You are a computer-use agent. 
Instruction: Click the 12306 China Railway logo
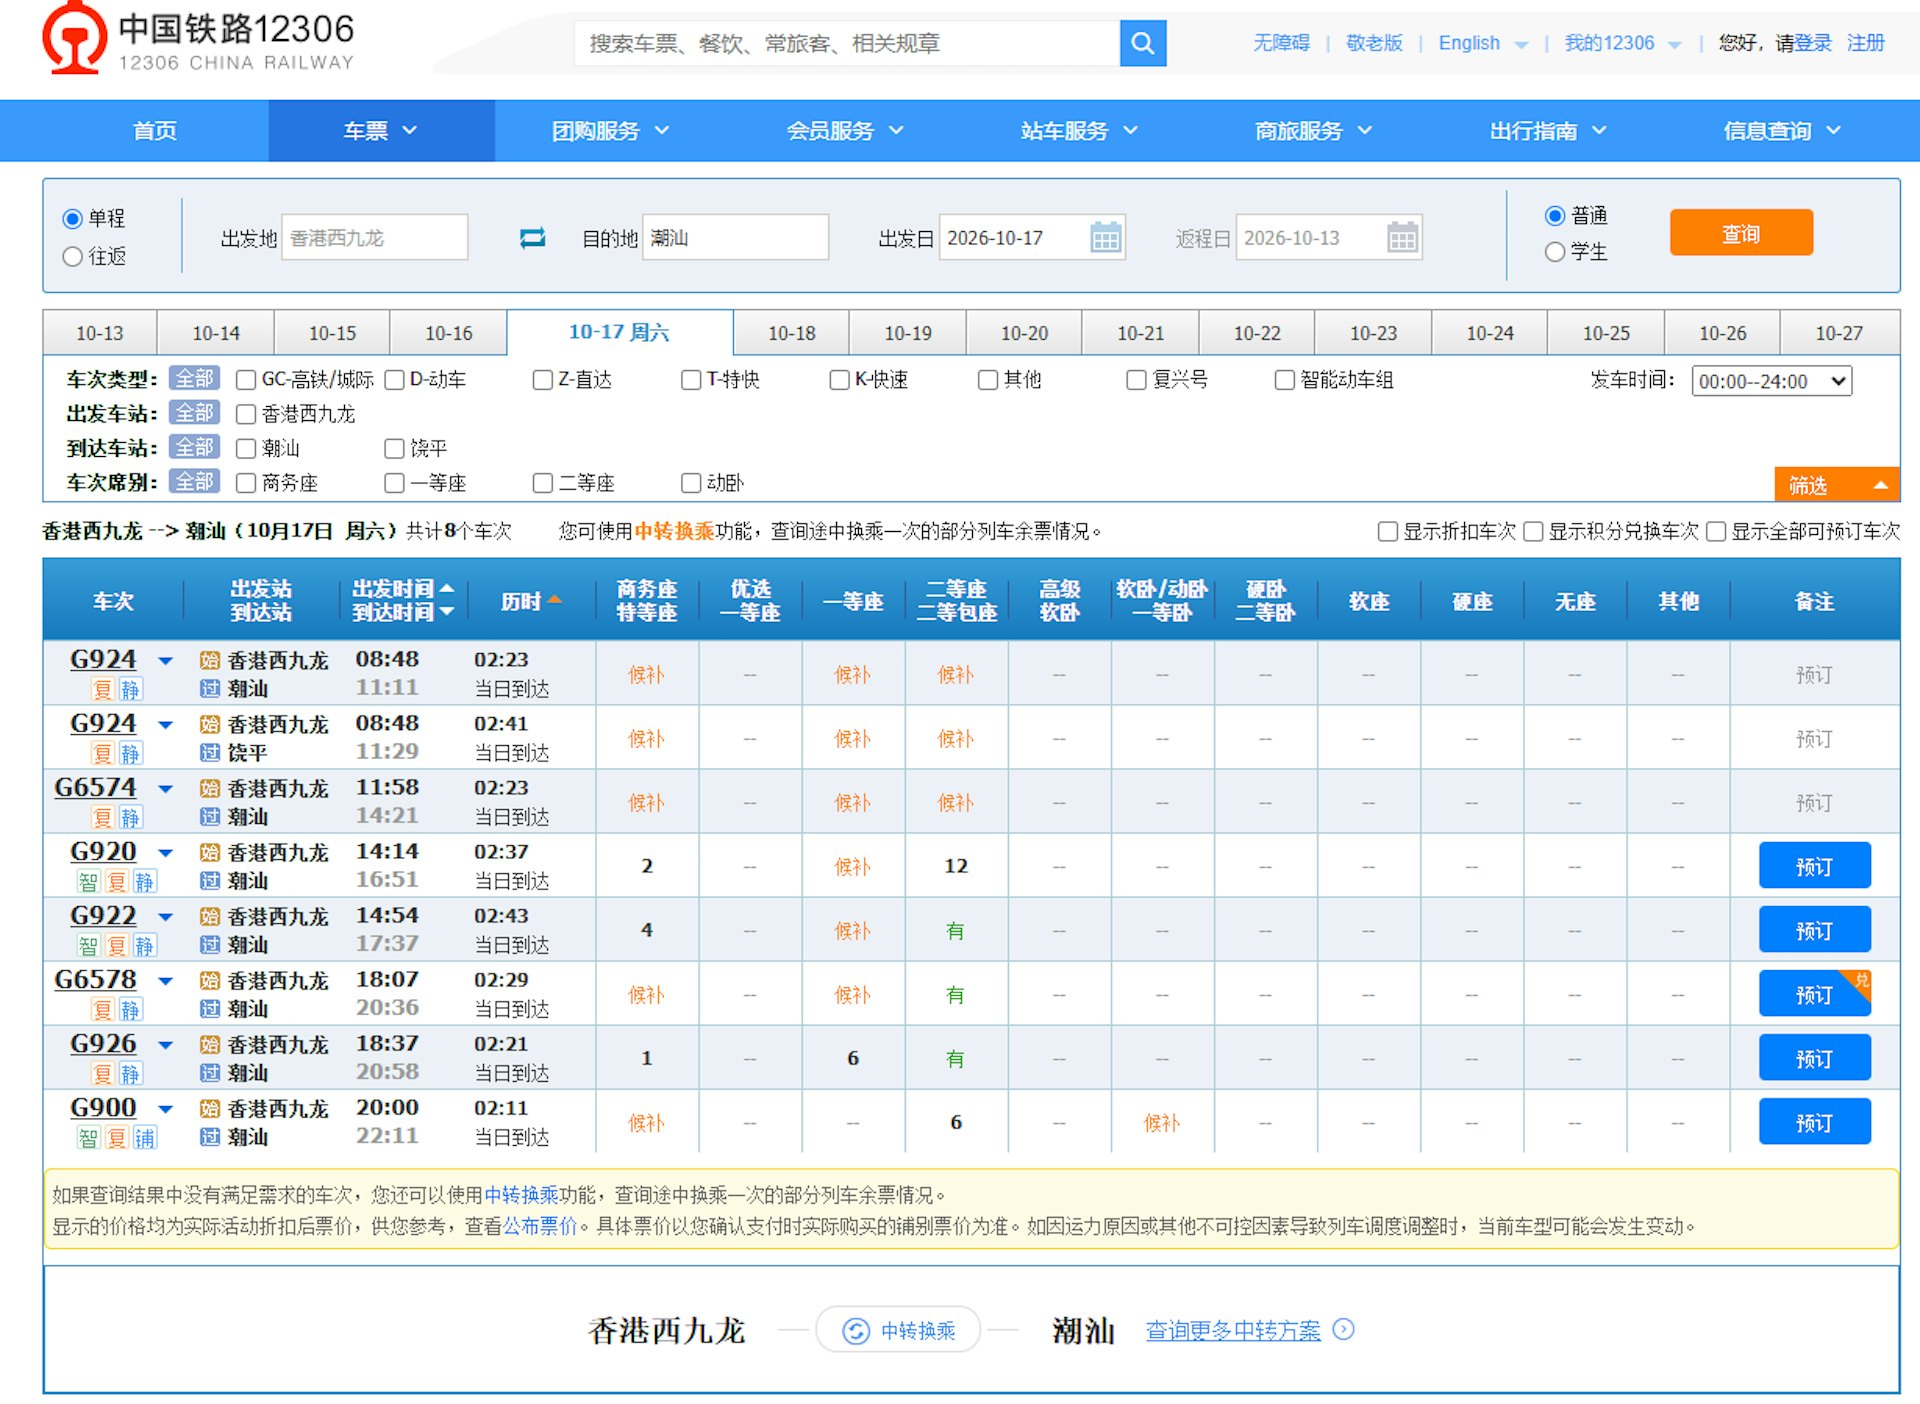tap(198, 40)
